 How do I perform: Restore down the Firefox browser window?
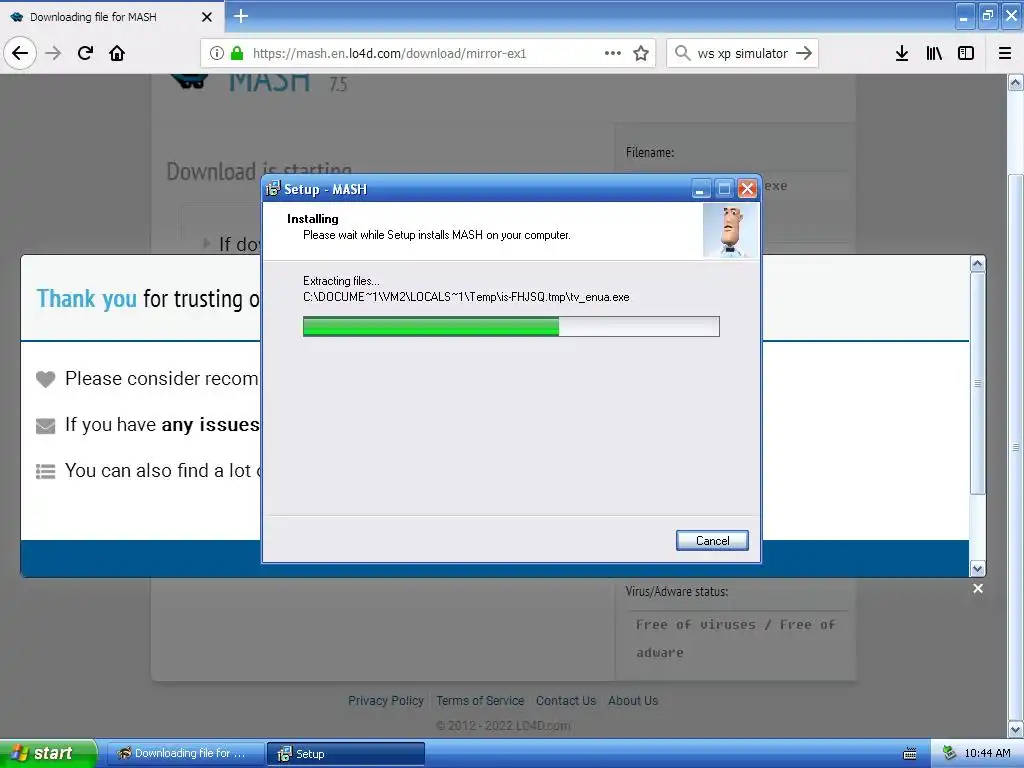(x=988, y=16)
